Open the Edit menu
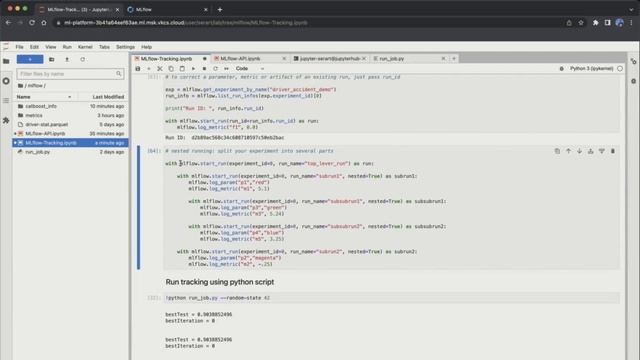Screen dimensions: 640x360 [x=34, y=47]
